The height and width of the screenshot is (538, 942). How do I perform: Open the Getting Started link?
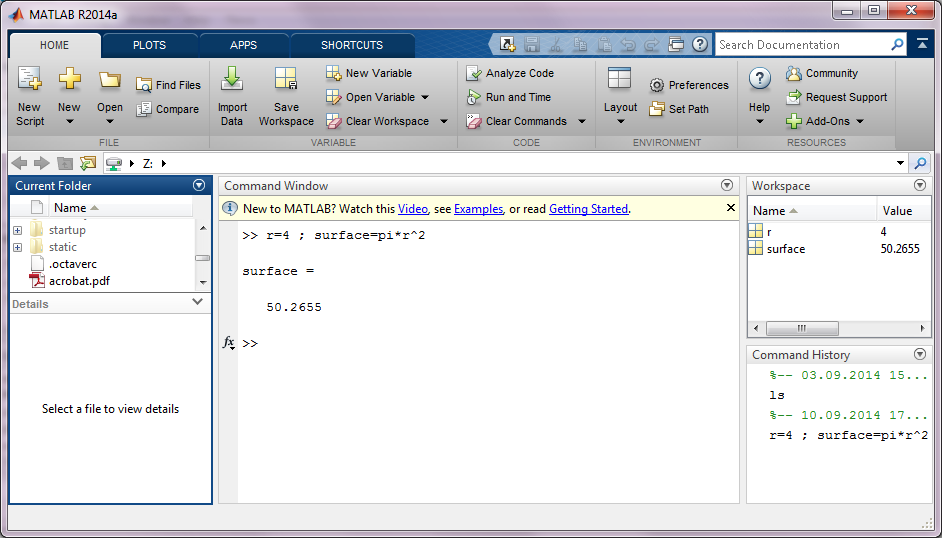coord(588,209)
